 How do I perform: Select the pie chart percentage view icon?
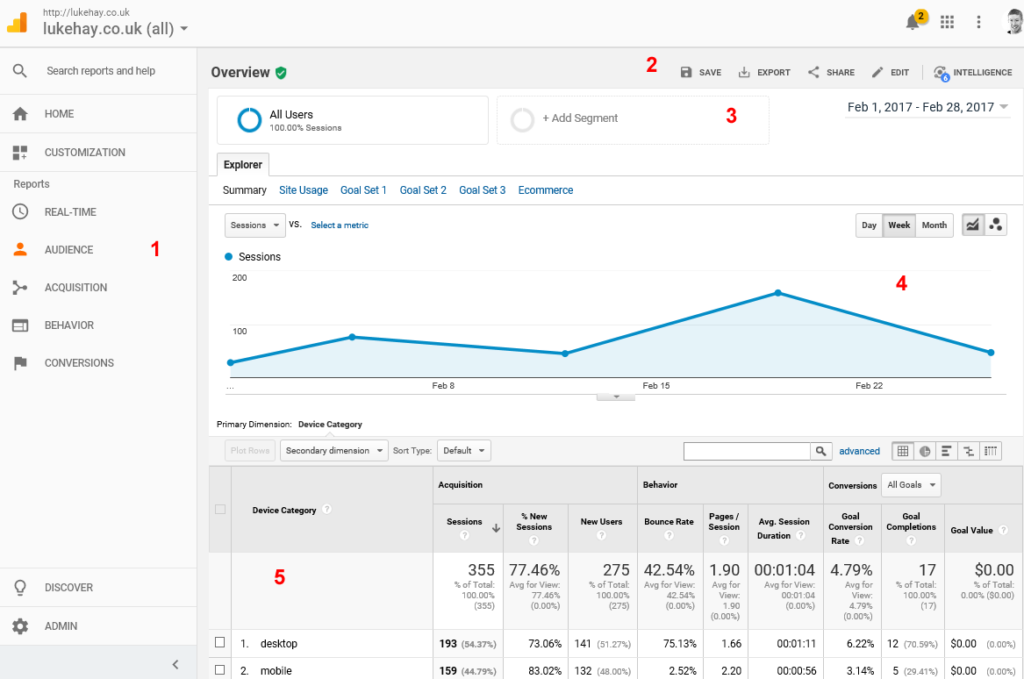click(925, 451)
